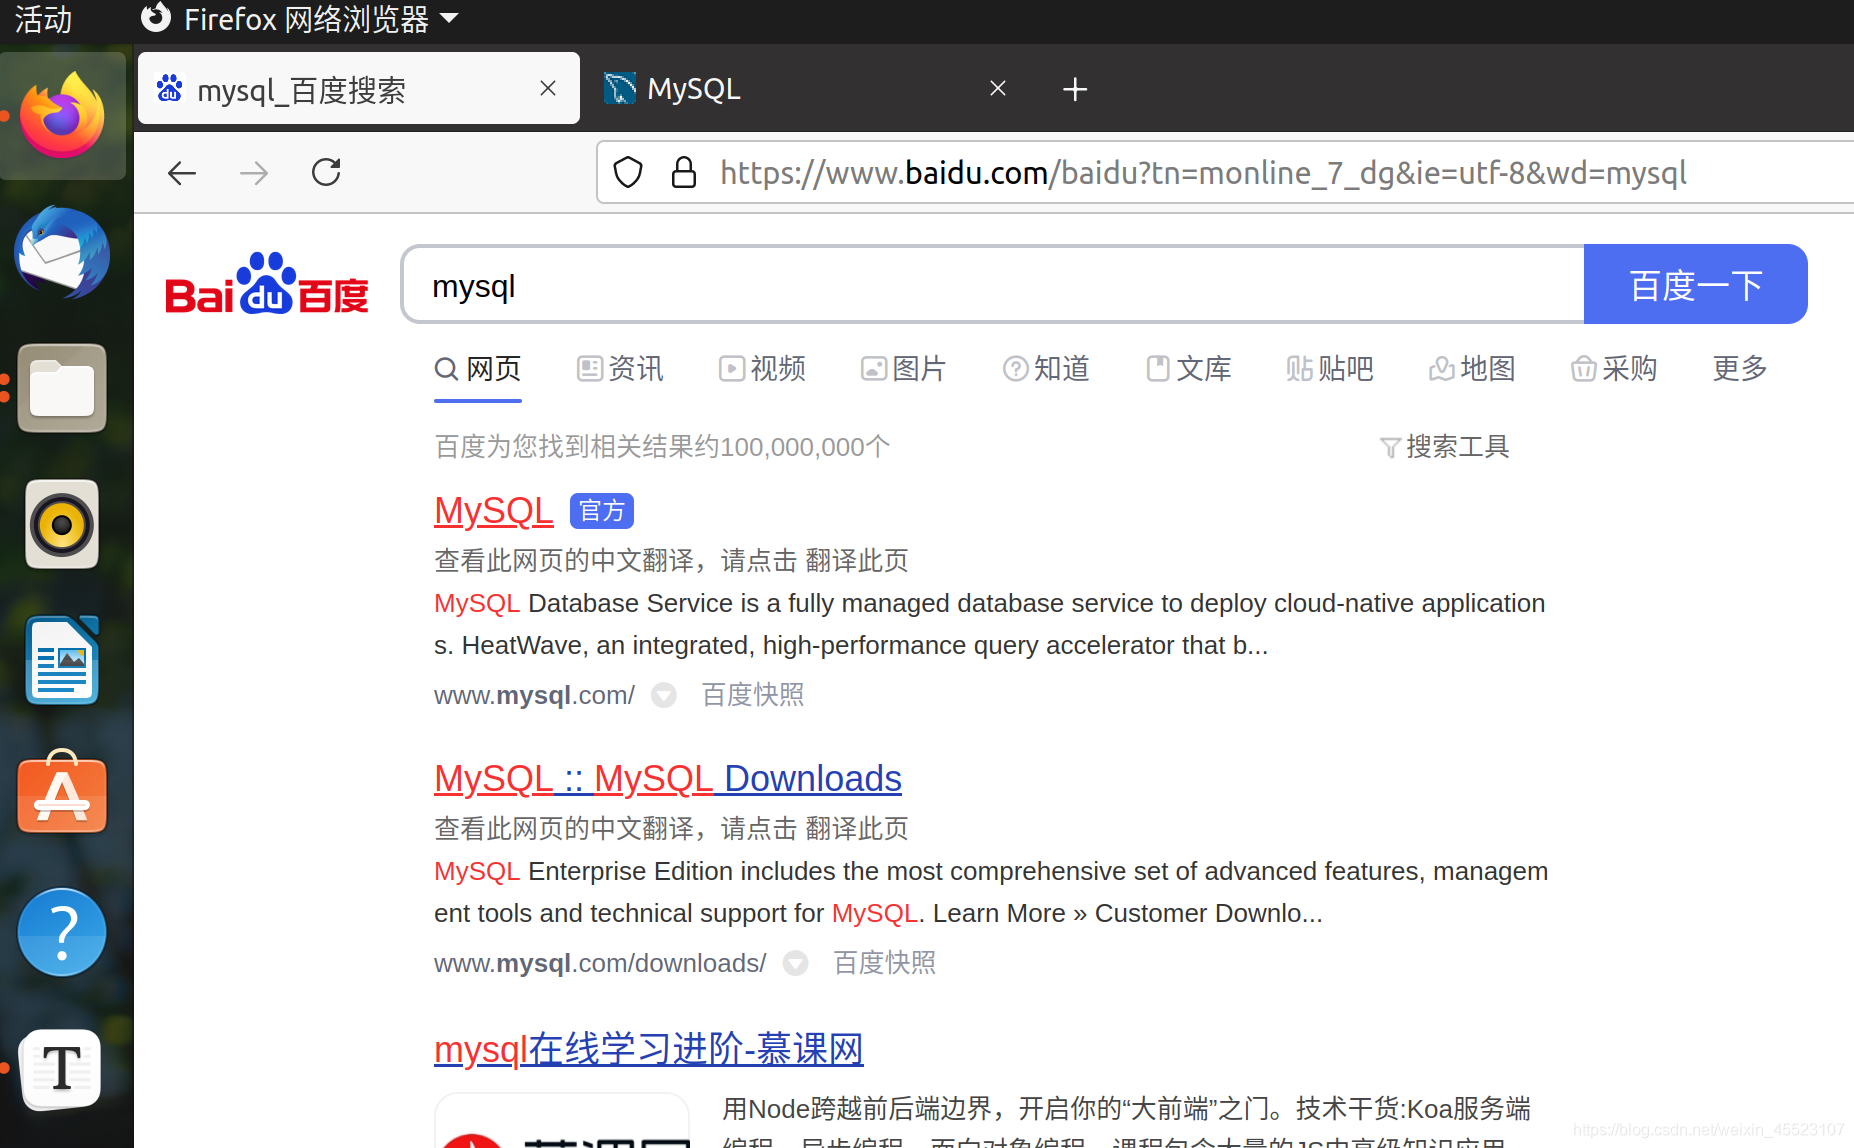Select the 网页 results tab
This screenshot has height=1148, width=1854.
coord(478,369)
